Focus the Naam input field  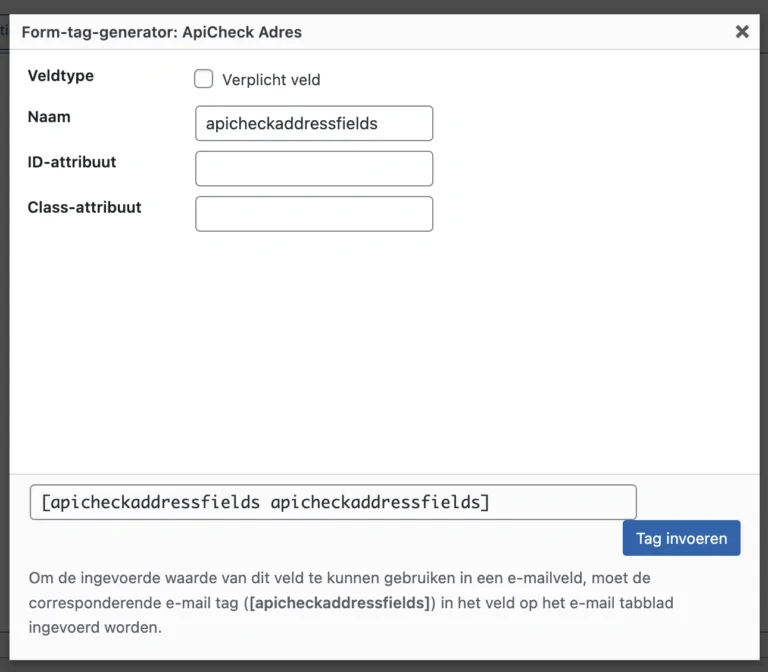coord(314,123)
